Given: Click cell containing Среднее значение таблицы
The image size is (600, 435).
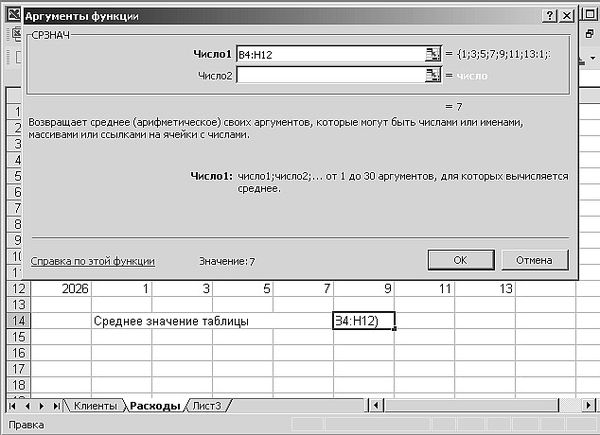Looking at the screenshot, I should [x=170, y=321].
